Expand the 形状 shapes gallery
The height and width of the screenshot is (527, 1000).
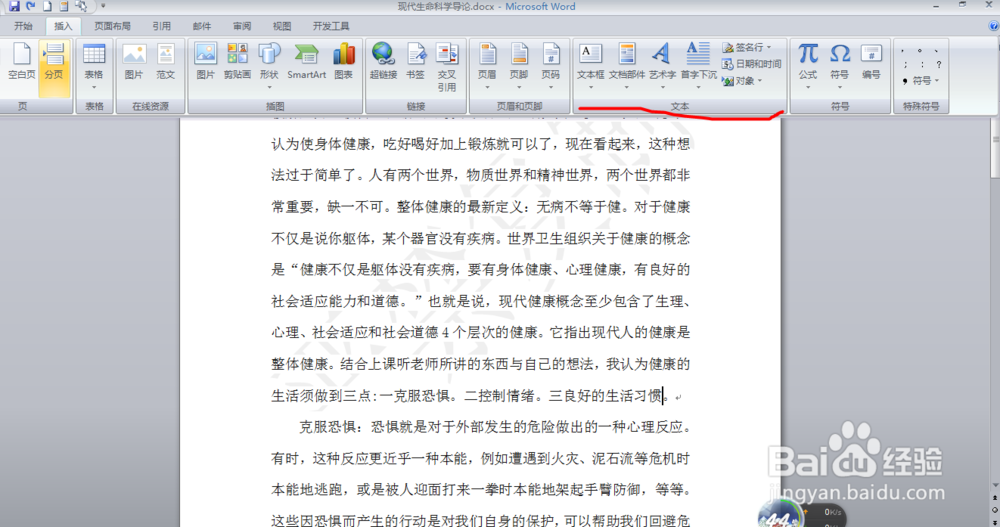[269, 66]
